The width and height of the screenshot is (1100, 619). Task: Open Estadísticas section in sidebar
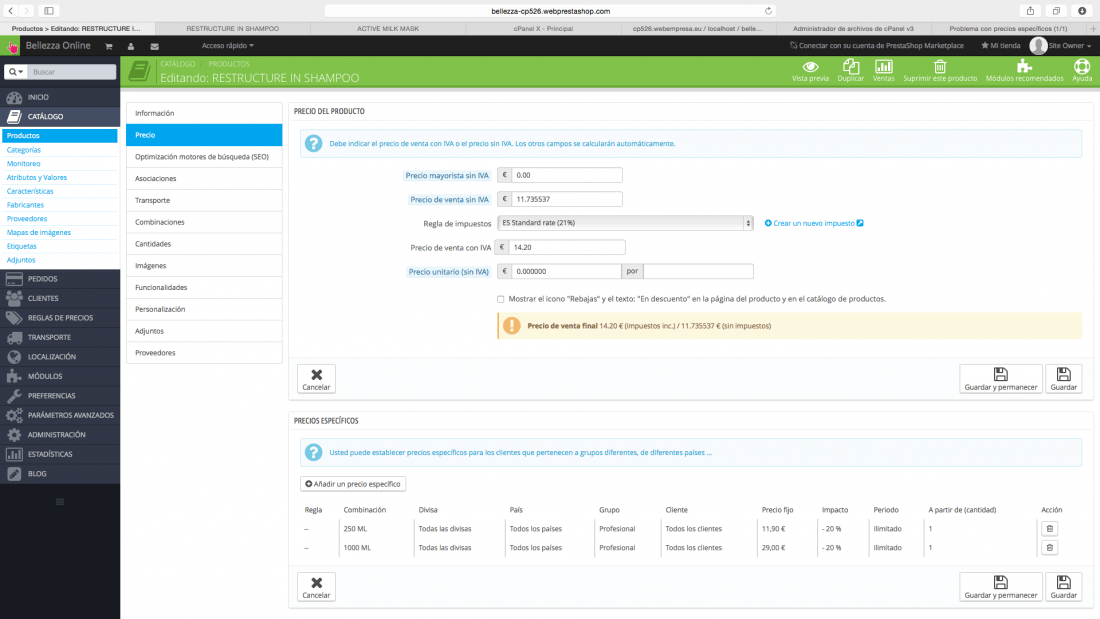click(x=60, y=454)
